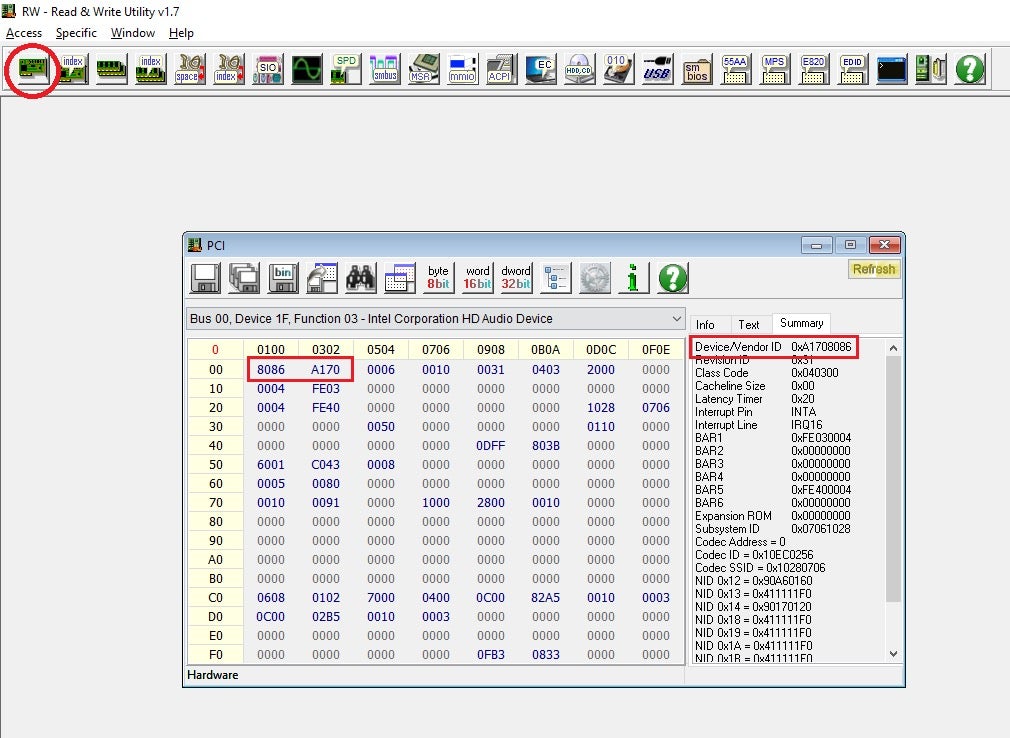Open the PCI access tool in the main toolbar
1010x738 pixels.
pyautogui.click(x=33, y=69)
